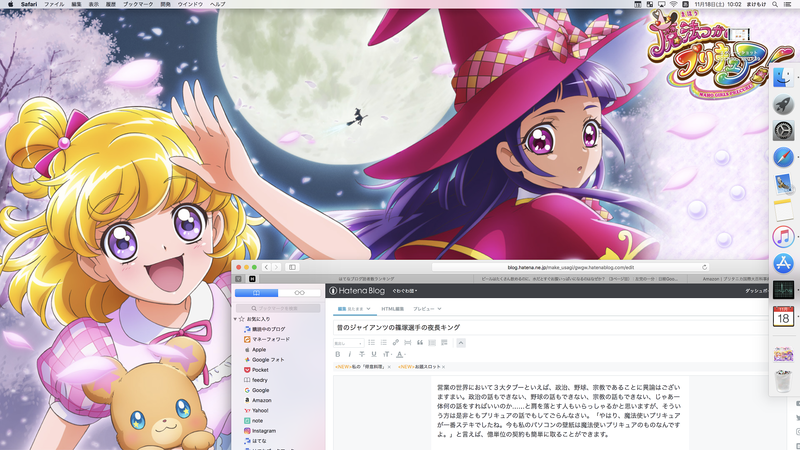Insert a read-more divider in editor
Image resolution: width=800 pixels, height=450 pixels.
pyautogui.click(x=408, y=342)
